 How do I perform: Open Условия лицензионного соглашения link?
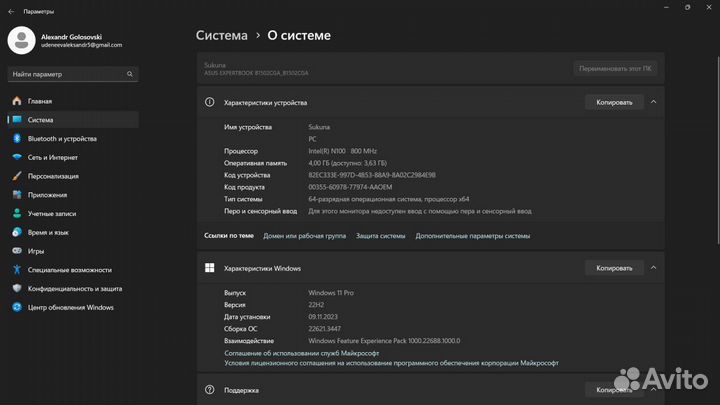(391, 363)
